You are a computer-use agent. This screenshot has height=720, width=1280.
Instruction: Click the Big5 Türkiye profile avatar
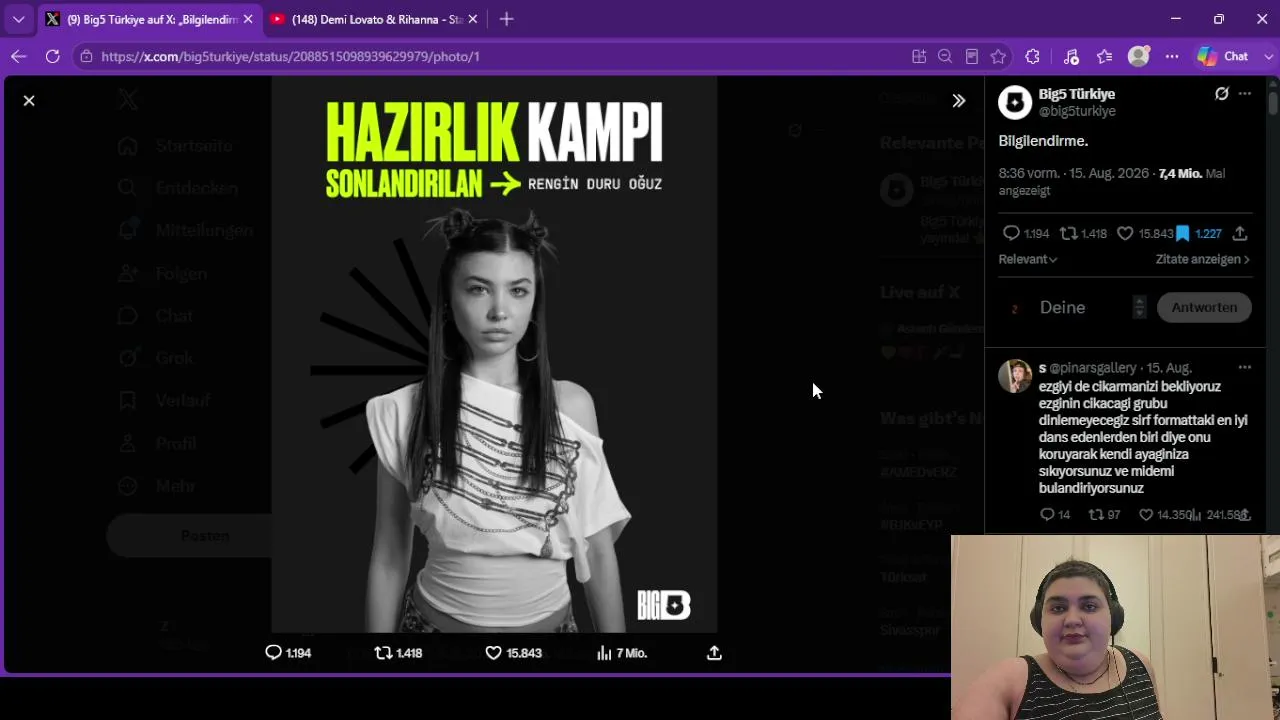click(x=1015, y=102)
